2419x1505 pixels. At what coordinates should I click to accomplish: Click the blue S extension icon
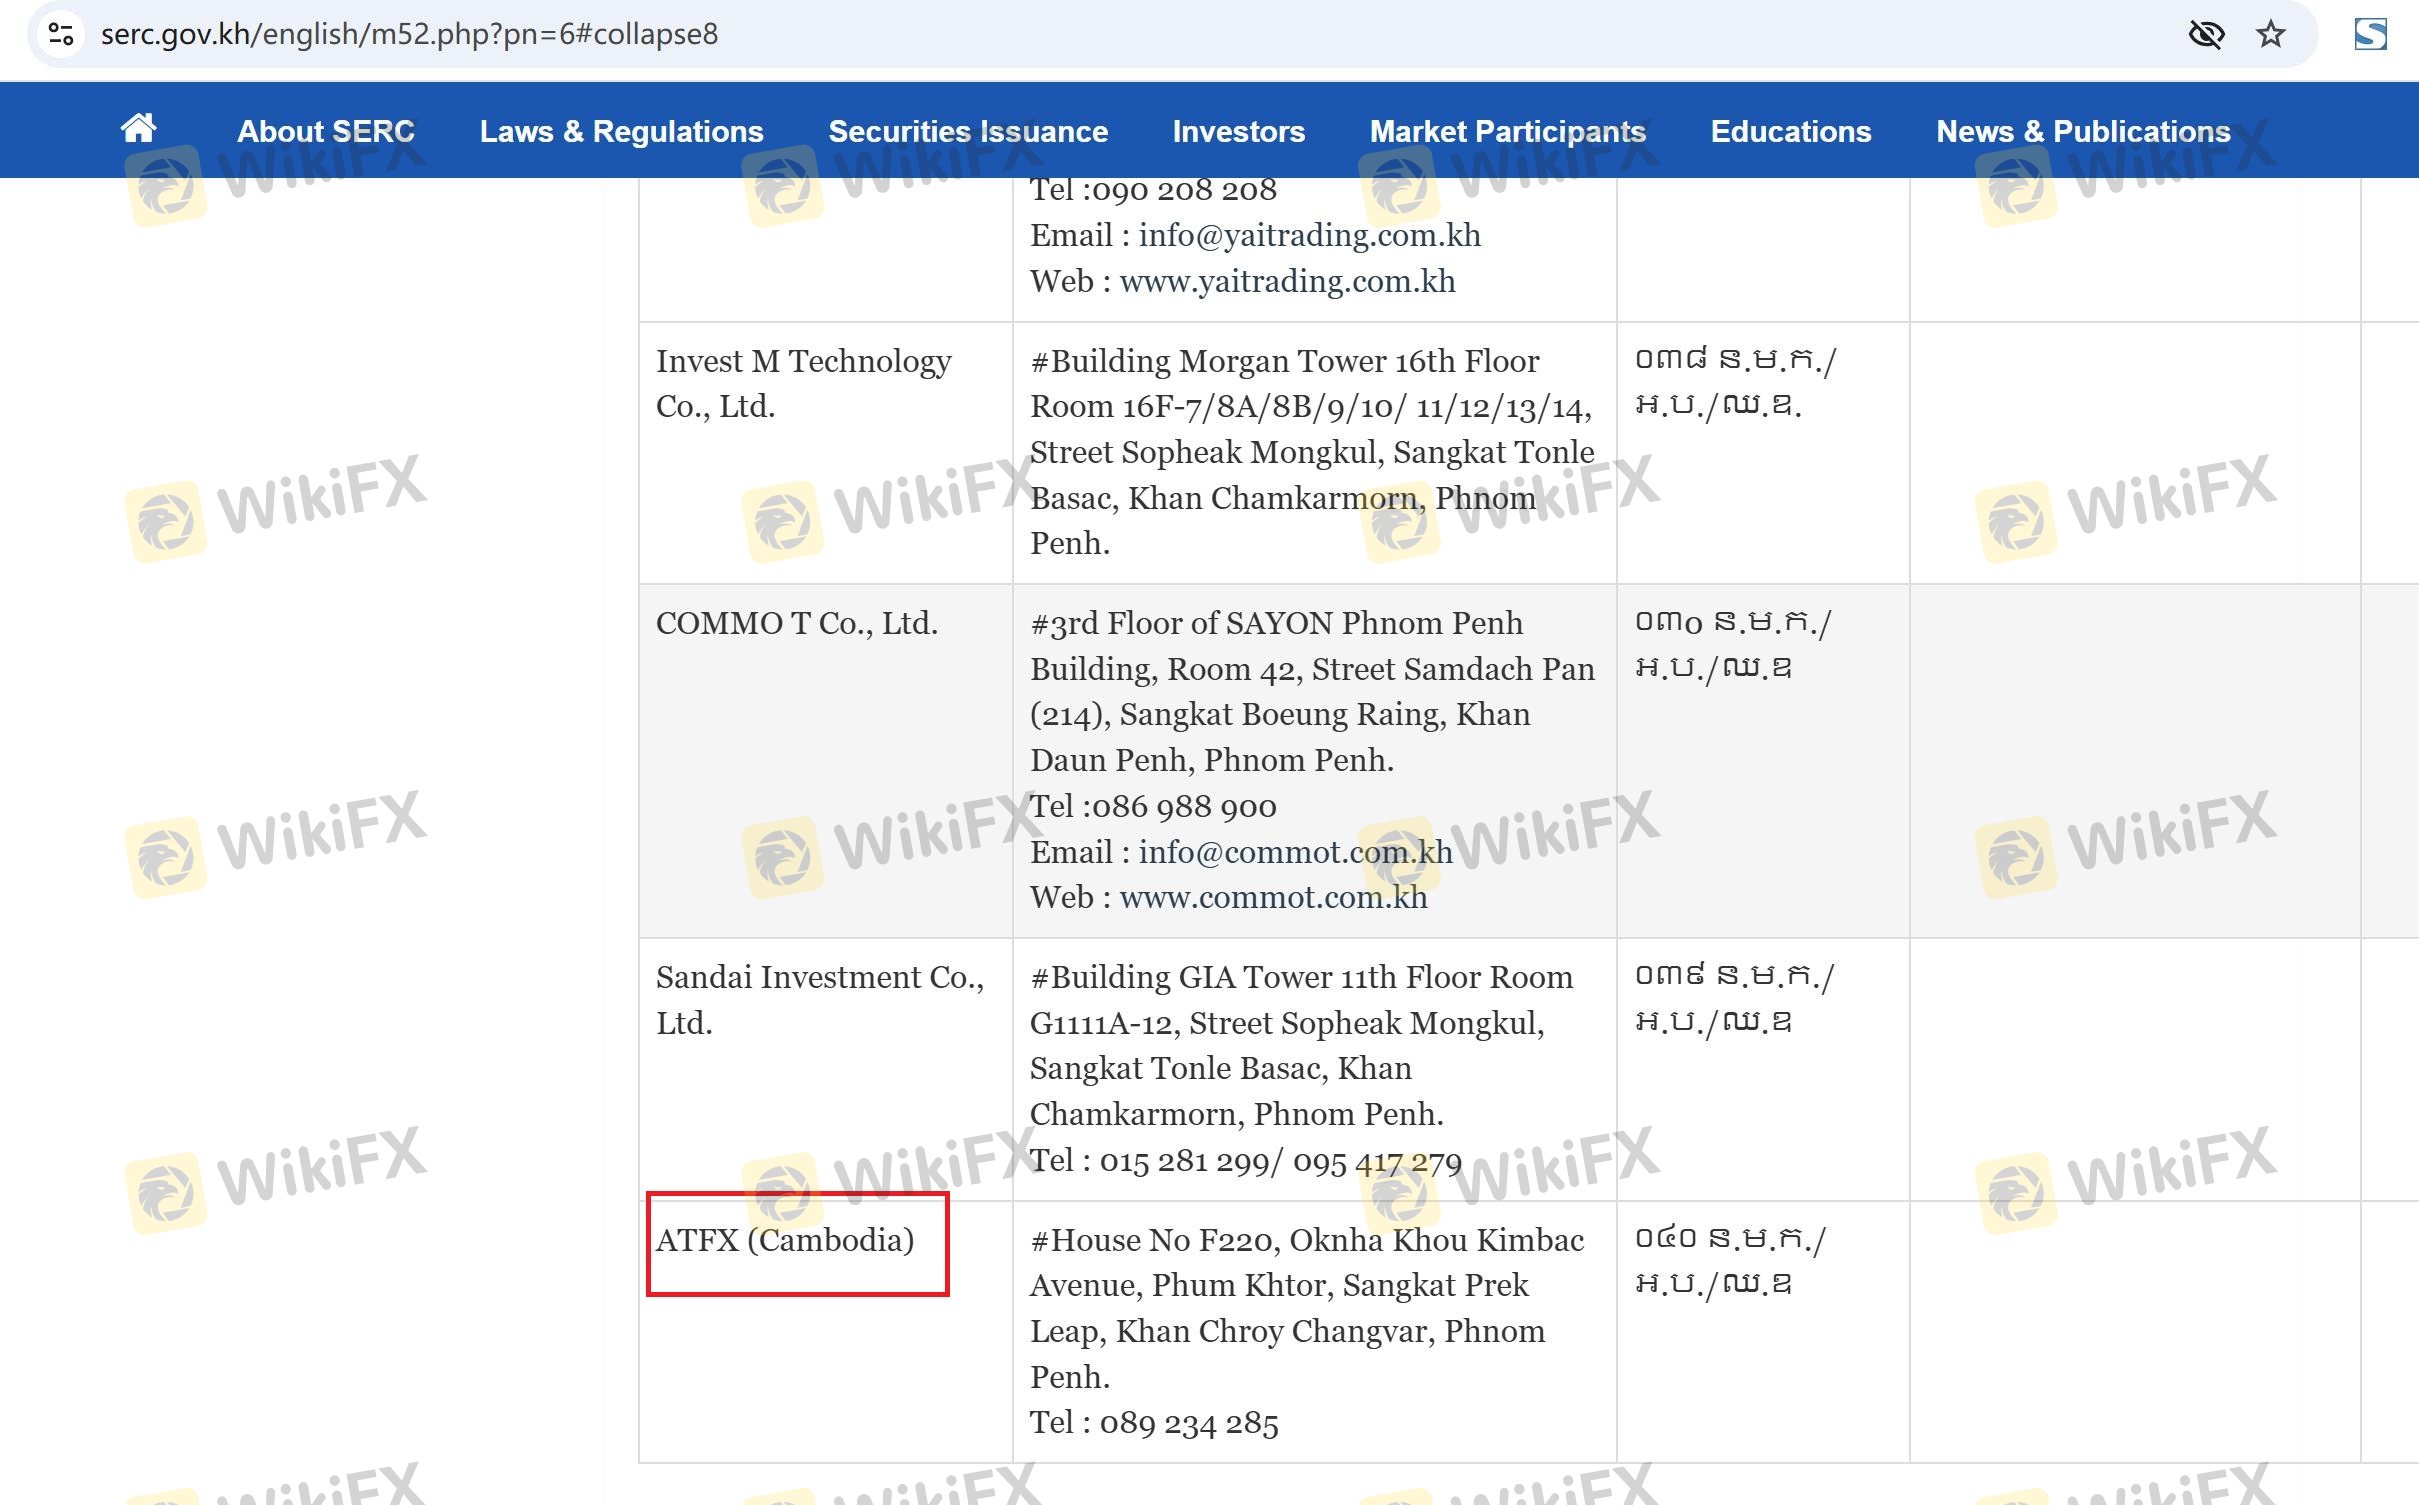point(2370,35)
